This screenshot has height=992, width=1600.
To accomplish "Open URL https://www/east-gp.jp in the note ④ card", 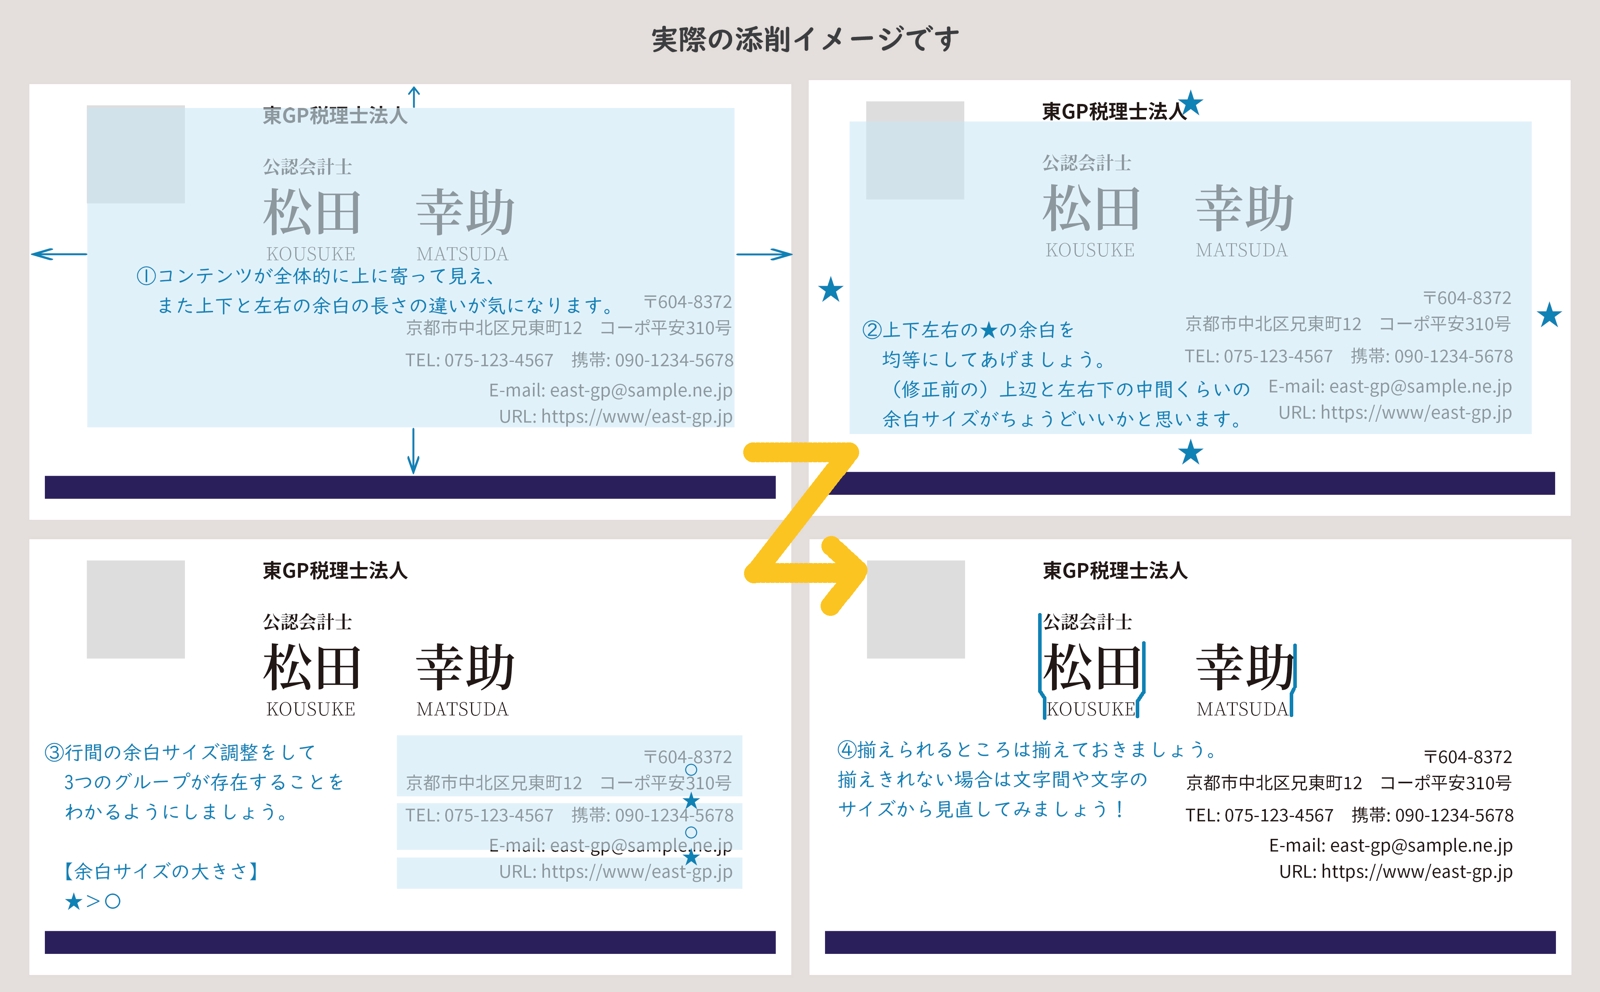I will pyautogui.click(x=1396, y=871).
